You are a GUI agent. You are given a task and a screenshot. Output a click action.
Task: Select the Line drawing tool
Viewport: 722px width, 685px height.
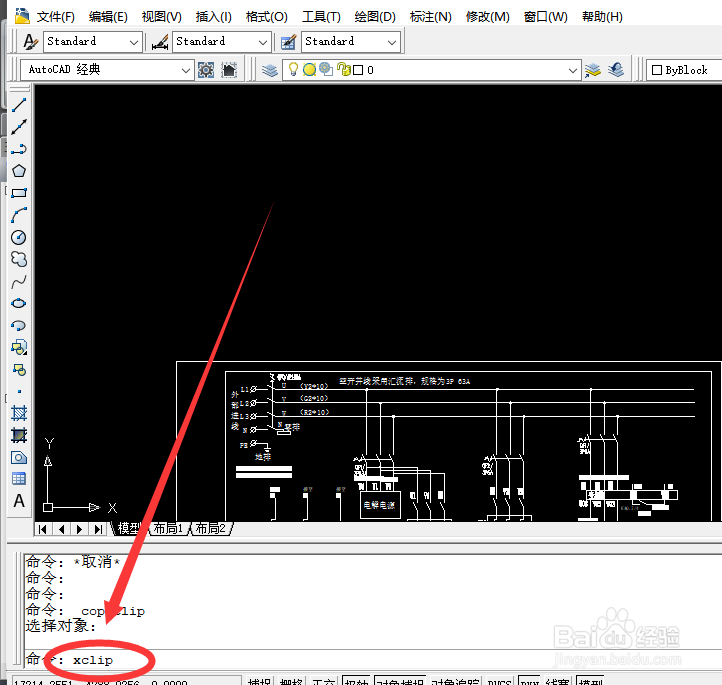(x=19, y=105)
